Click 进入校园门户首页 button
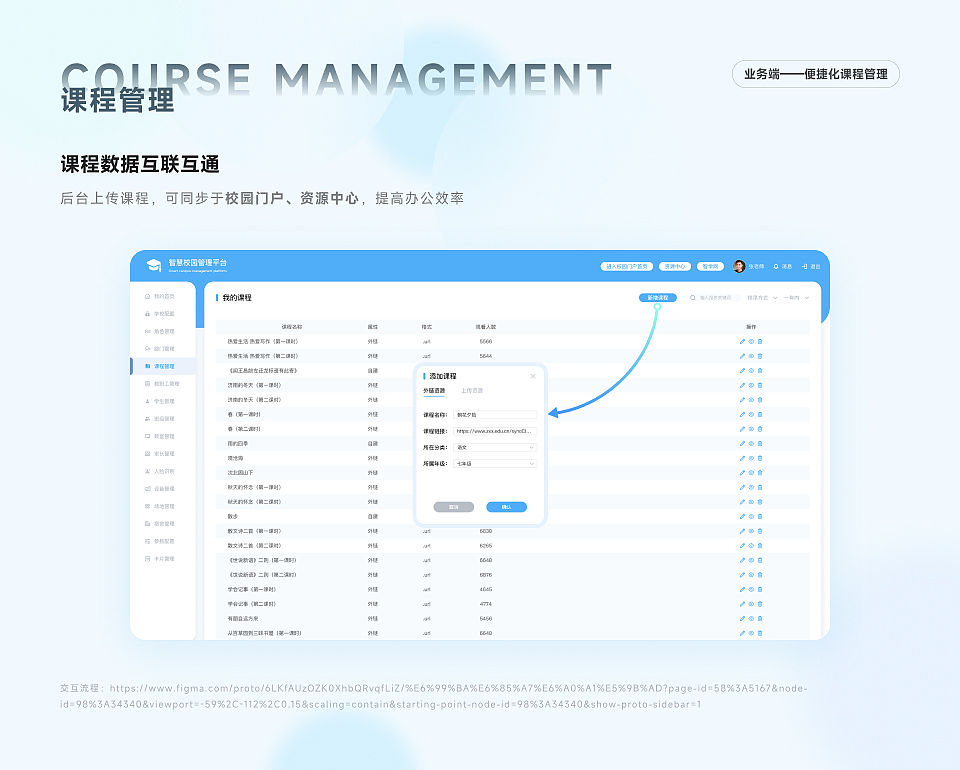The height and width of the screenshot is (770, 960). coord(626,267)
